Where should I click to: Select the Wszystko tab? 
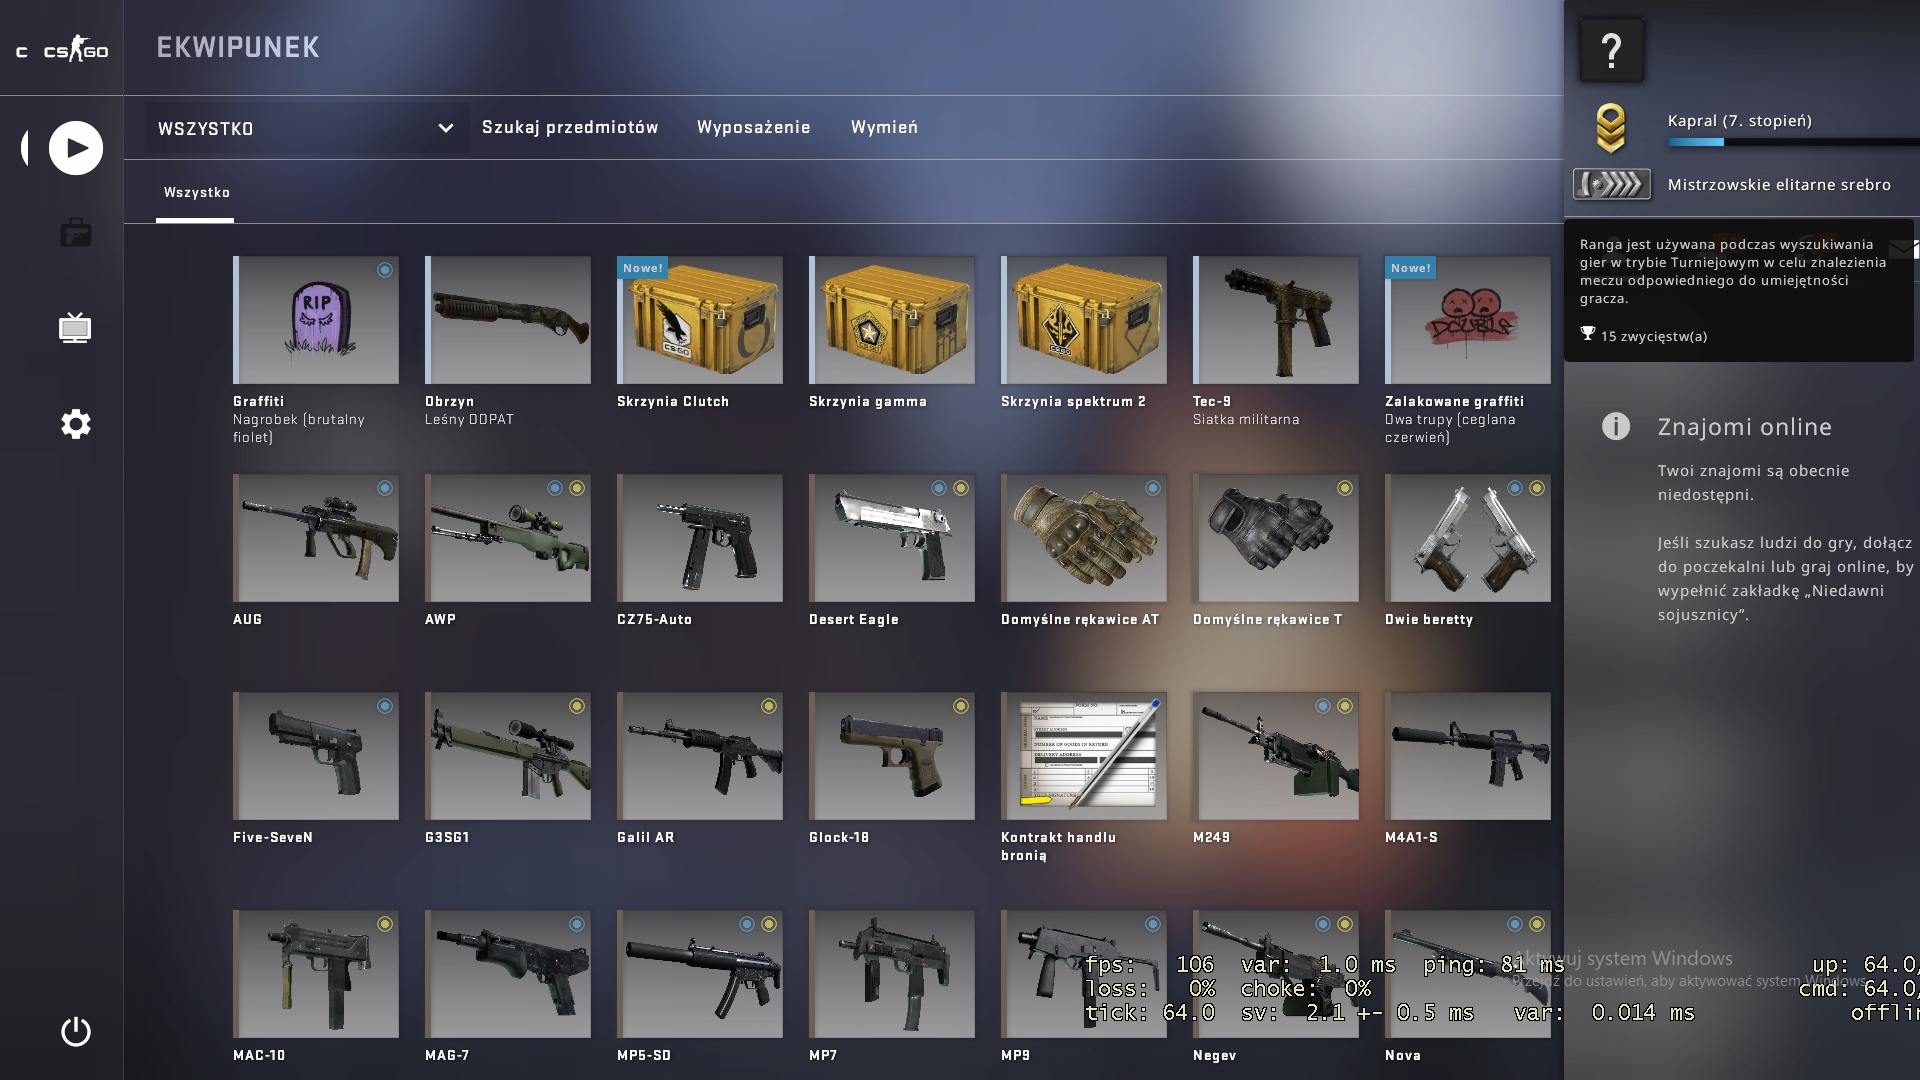[x=196, y=193]
